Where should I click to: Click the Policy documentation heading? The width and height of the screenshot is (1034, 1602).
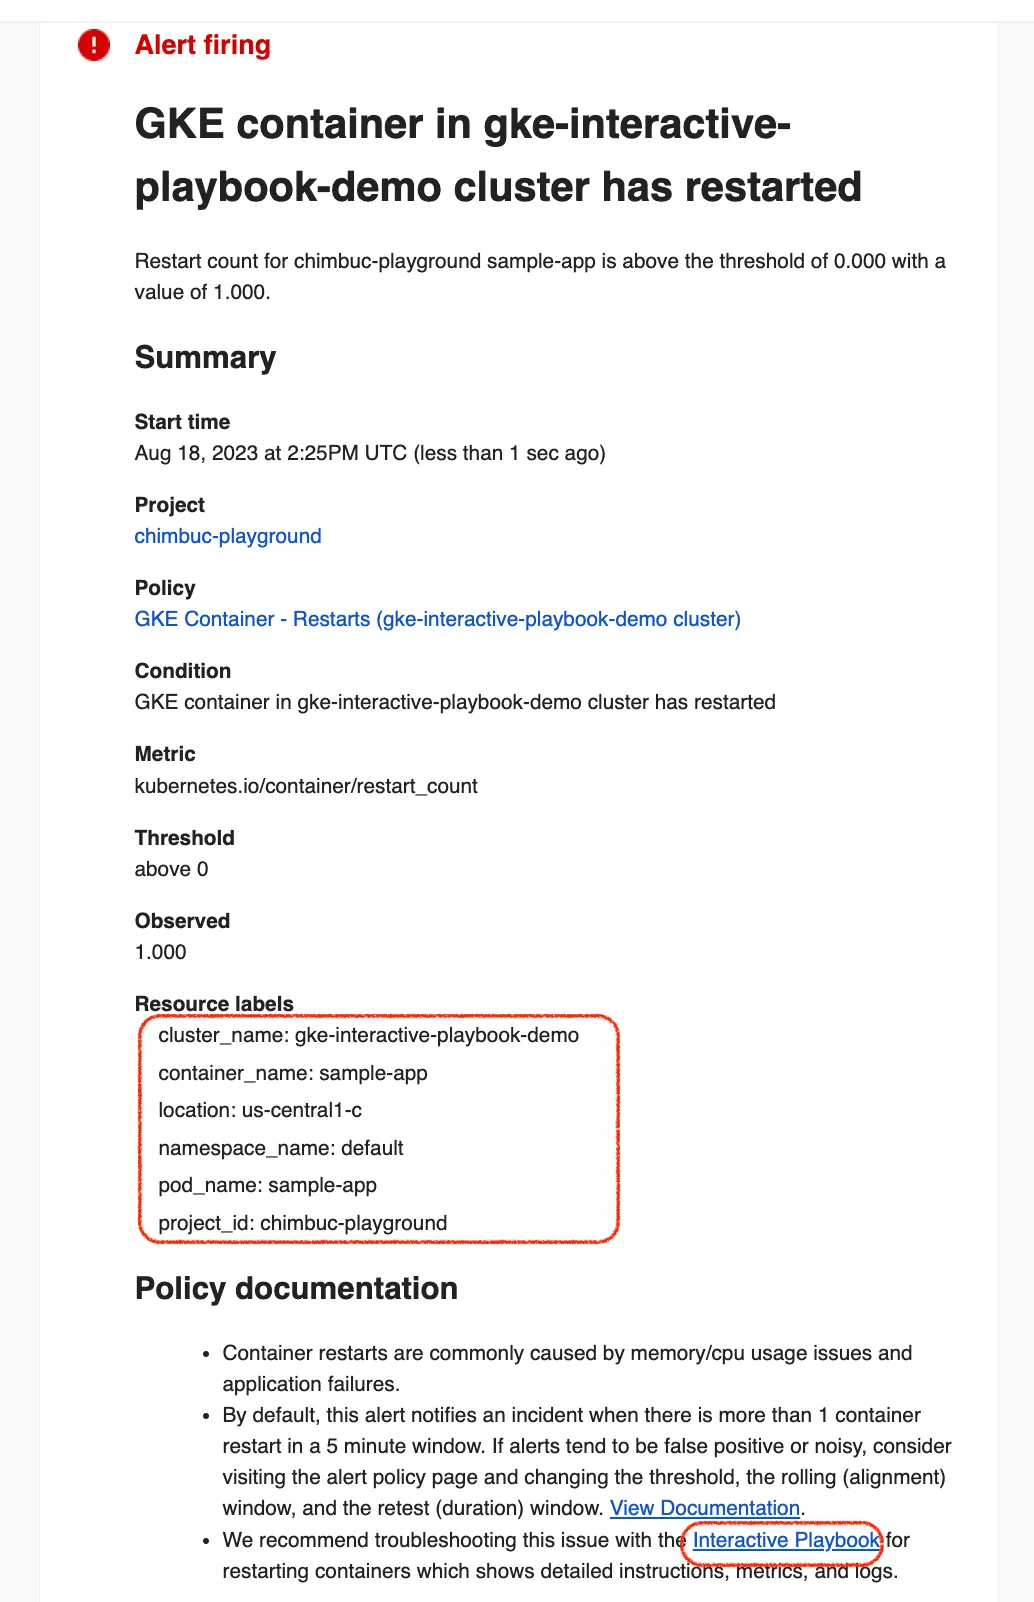pyautogui.click(x=296, y=1288)
